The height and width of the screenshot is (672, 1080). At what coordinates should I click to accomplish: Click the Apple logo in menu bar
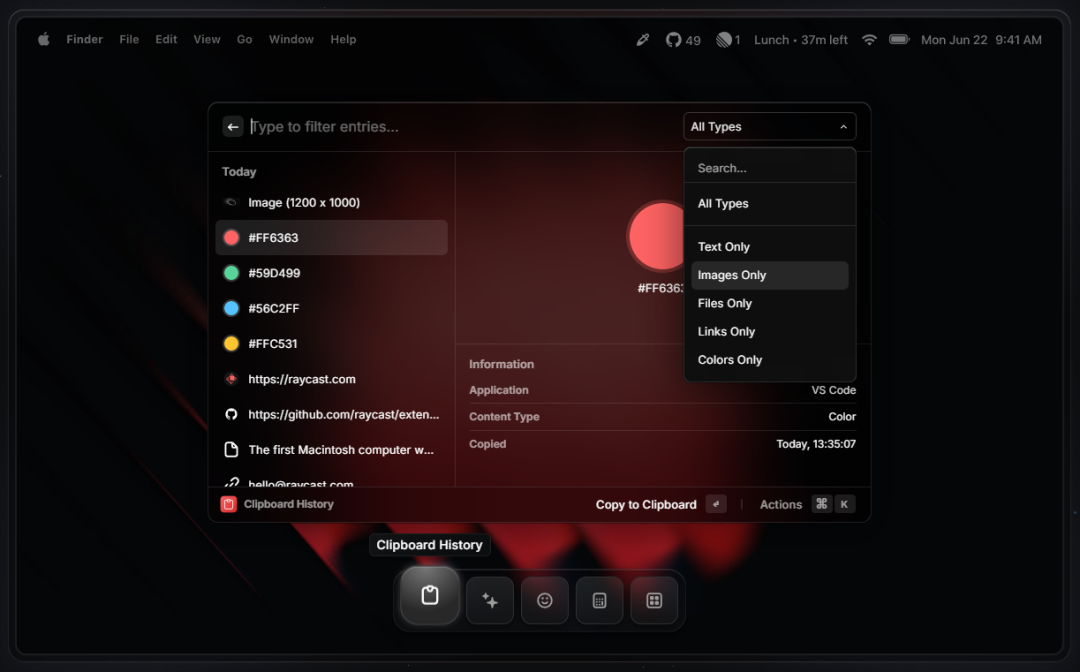coord(43,39)
